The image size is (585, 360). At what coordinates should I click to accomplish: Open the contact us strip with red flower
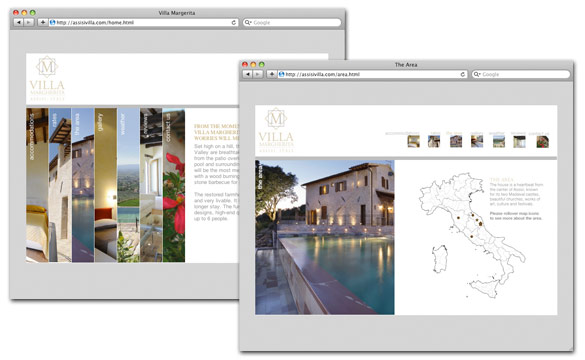pyautogui.click(x=174, y=185)
